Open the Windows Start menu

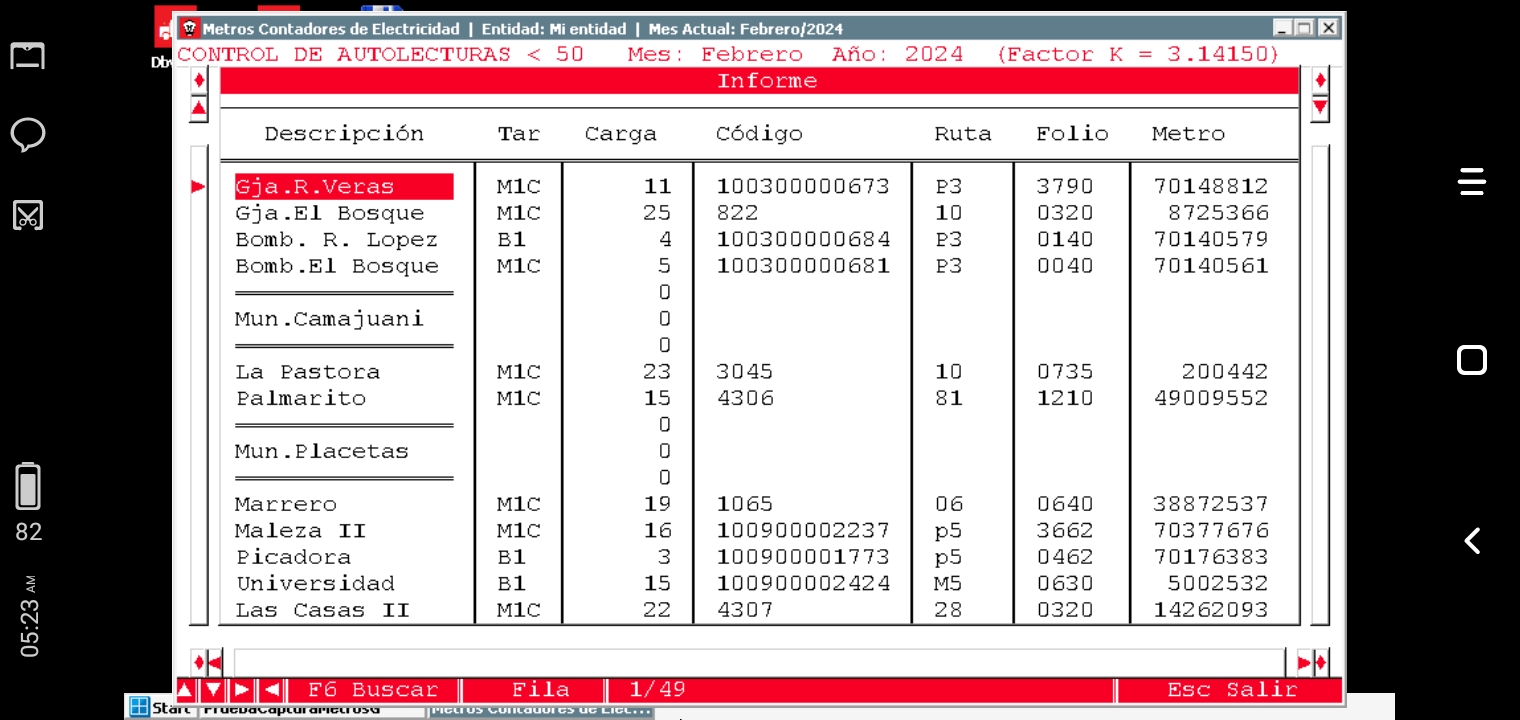160,709
